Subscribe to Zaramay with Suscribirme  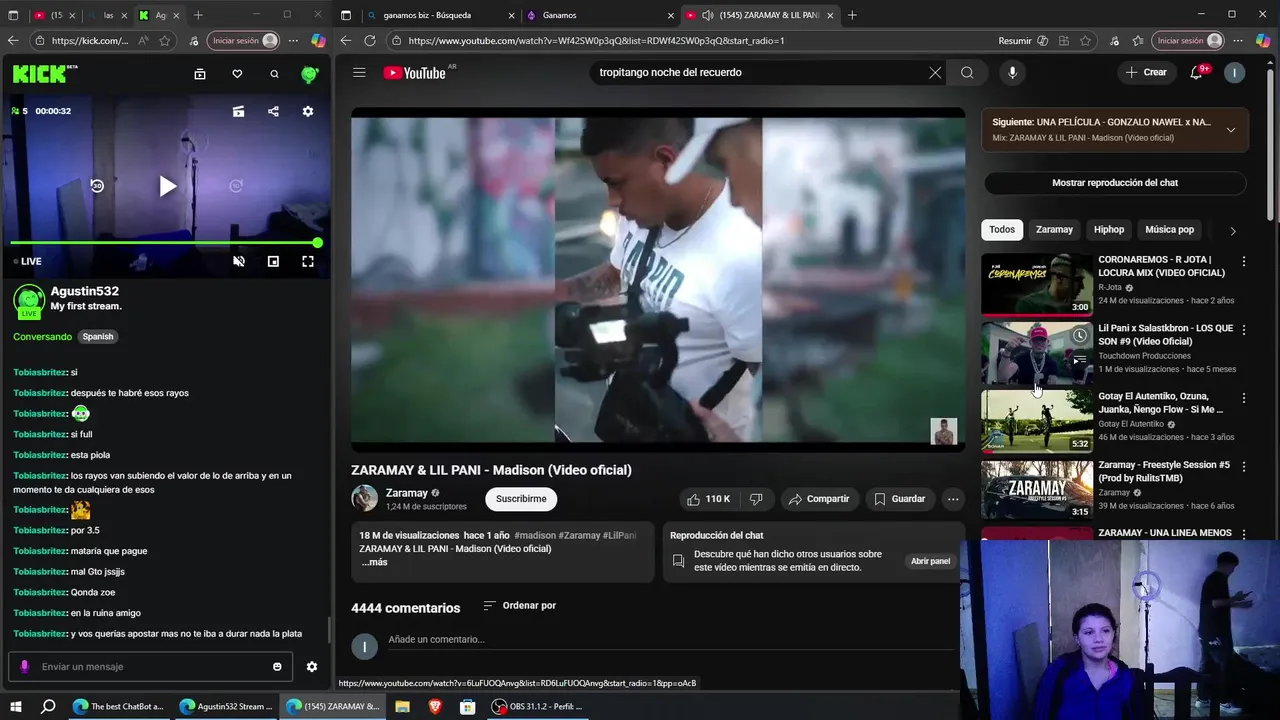(x=521, y=499)
